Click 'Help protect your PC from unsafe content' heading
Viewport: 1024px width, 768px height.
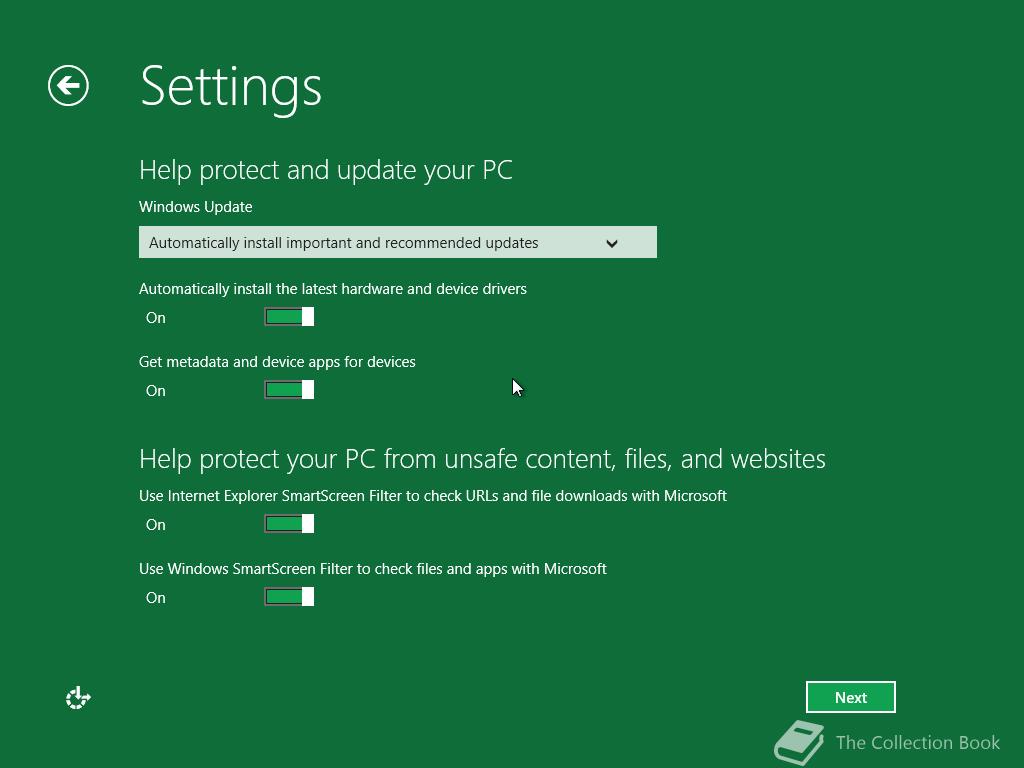coord(482,459)
